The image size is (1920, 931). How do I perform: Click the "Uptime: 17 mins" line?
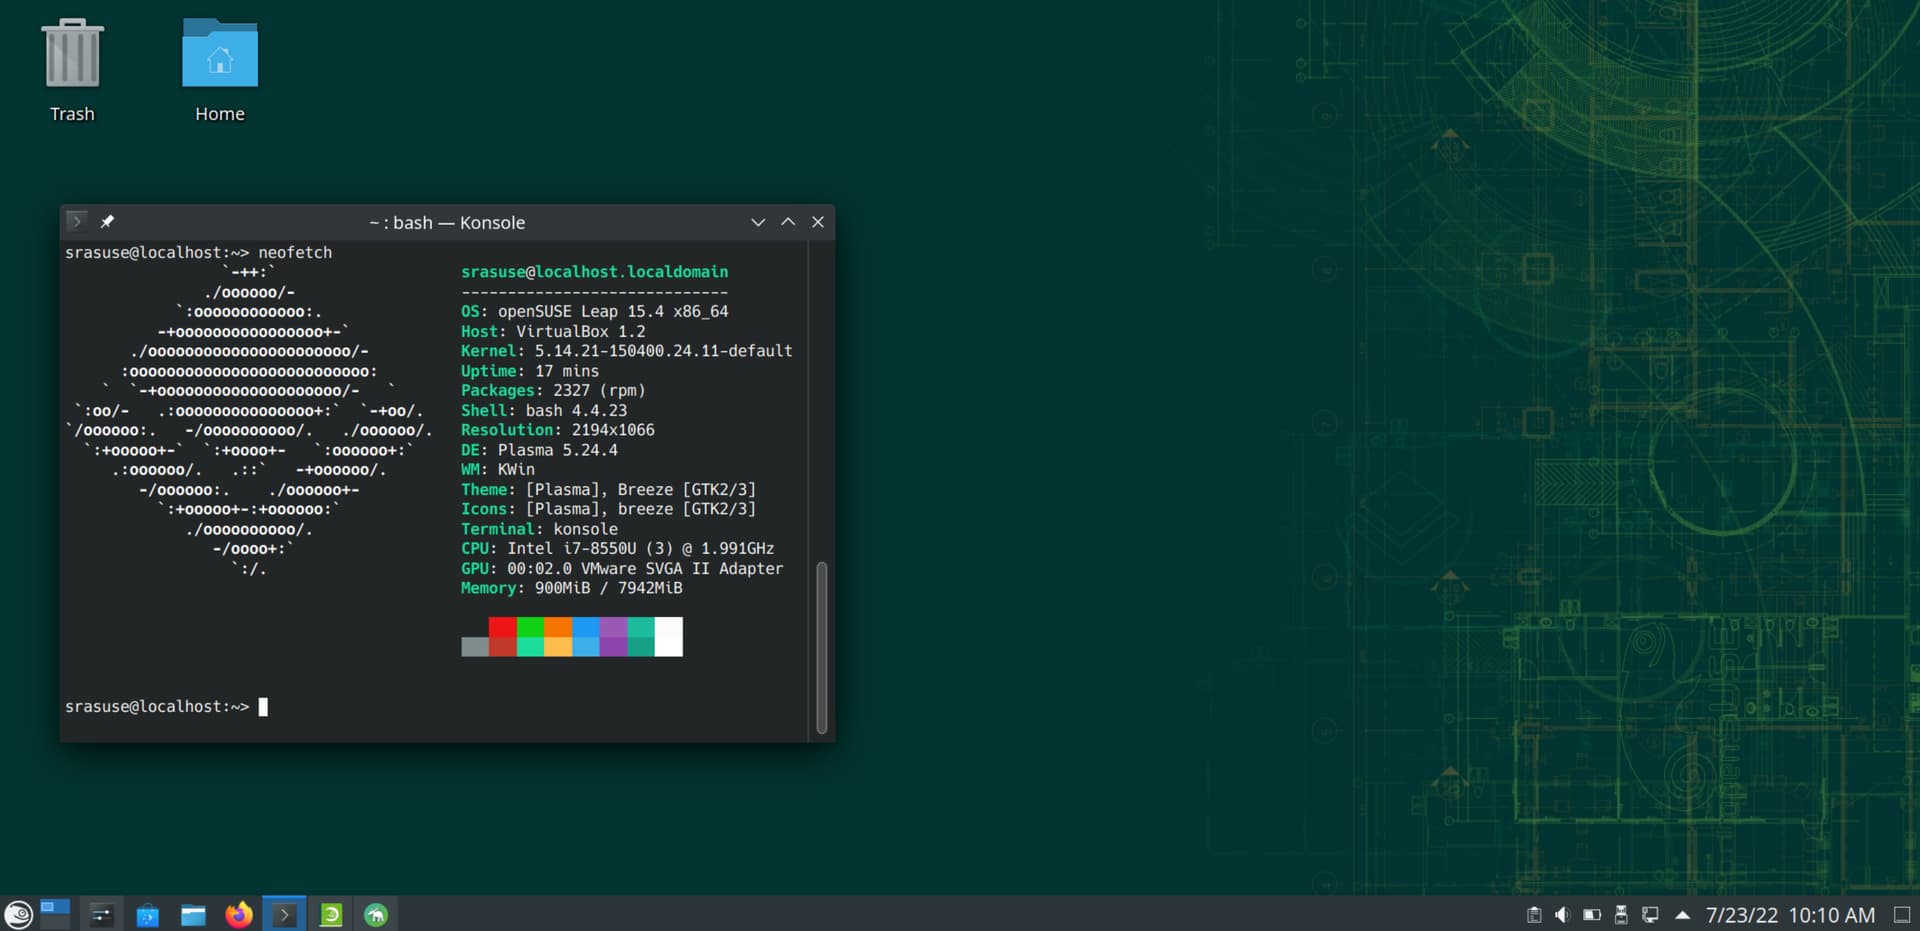click(530, 371)
